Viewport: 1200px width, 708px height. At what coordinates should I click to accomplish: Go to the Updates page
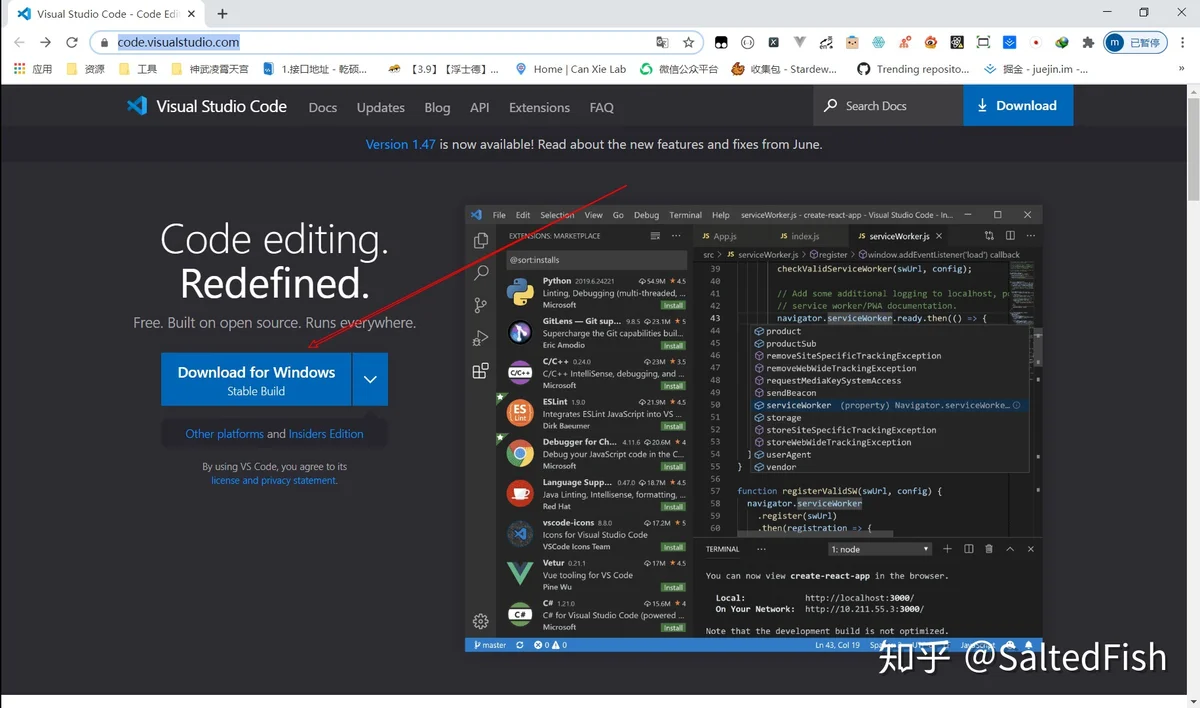click(381, 107)
